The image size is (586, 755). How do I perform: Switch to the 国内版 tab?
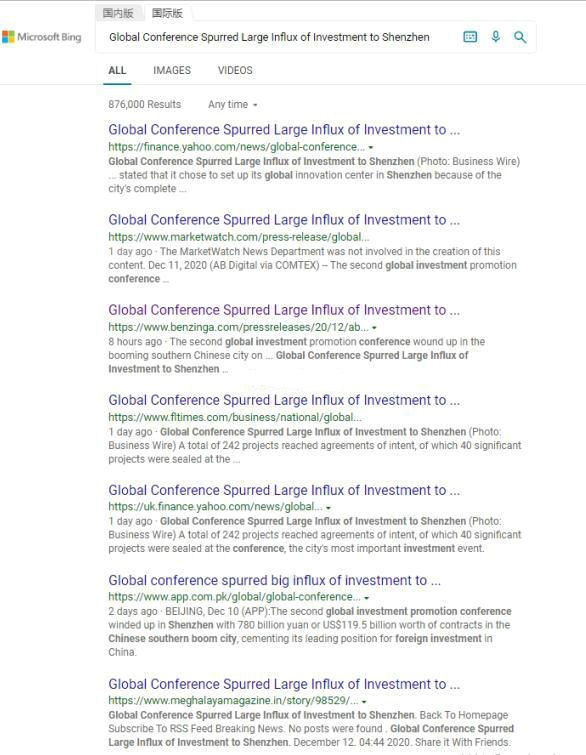118,13
